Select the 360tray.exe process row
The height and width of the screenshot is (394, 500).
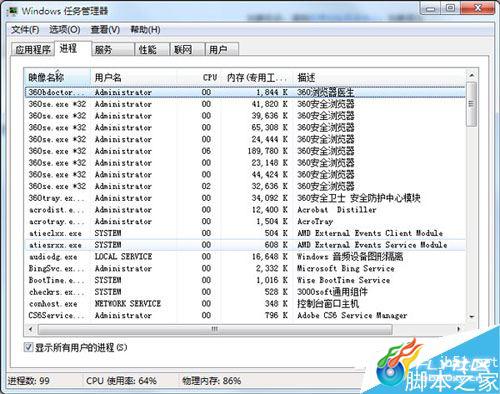click(x=245, y=198)
